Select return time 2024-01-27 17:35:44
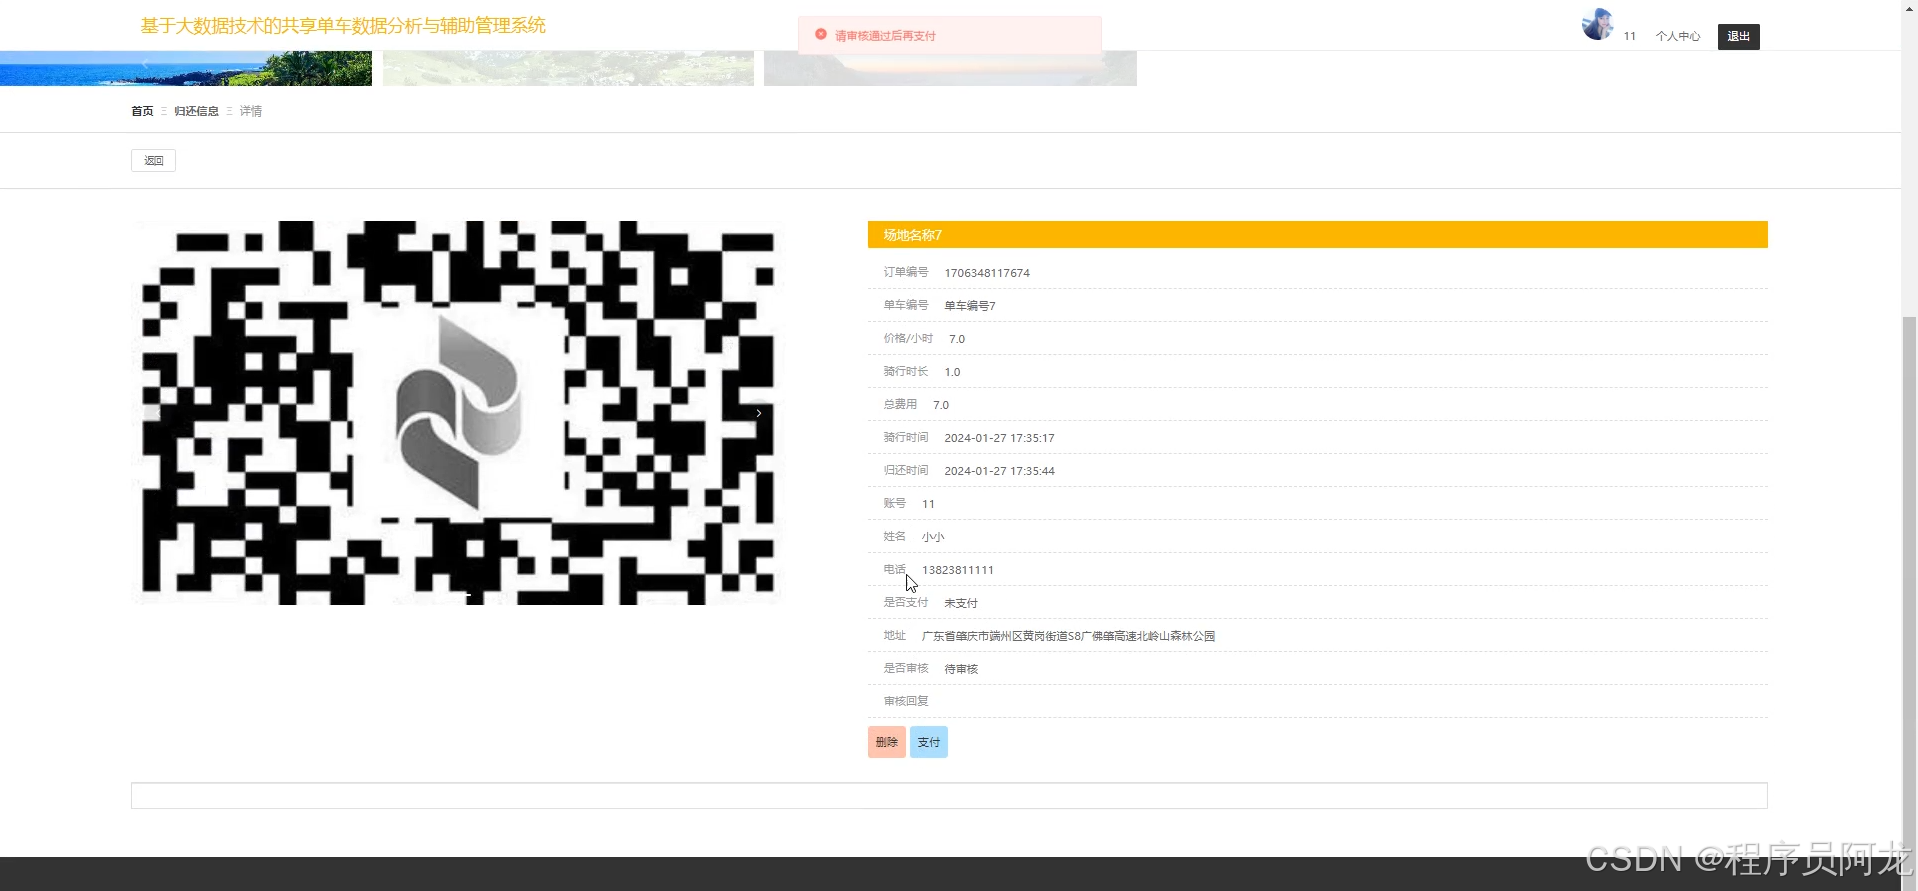1918x891 pixels. coord(999,471)
